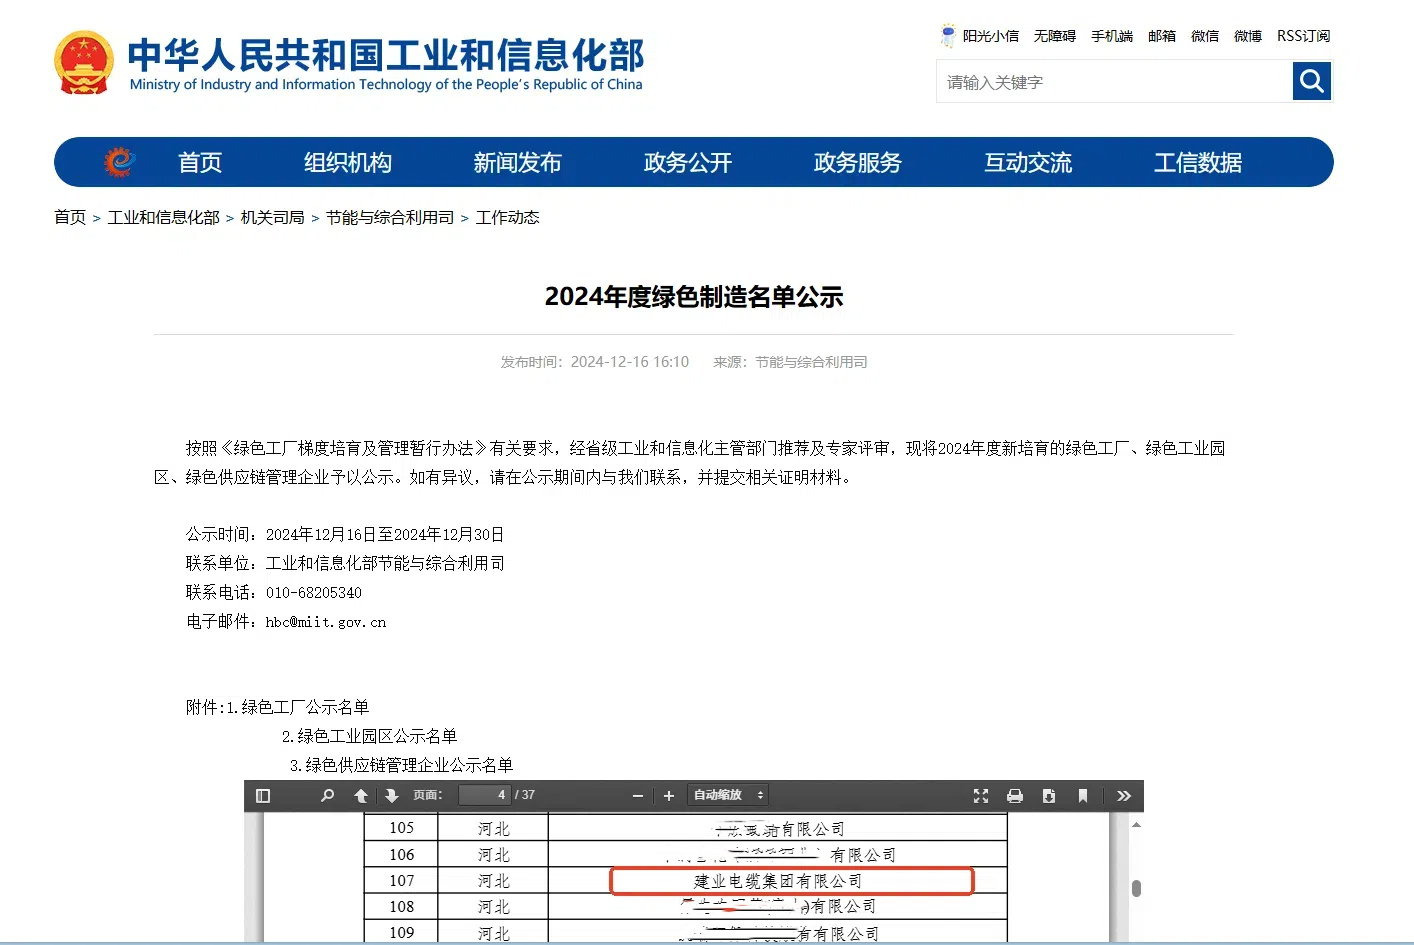Zoom out of the PDF document
Viewport: 1414px width, 945px height.
[x=637, y=795]
